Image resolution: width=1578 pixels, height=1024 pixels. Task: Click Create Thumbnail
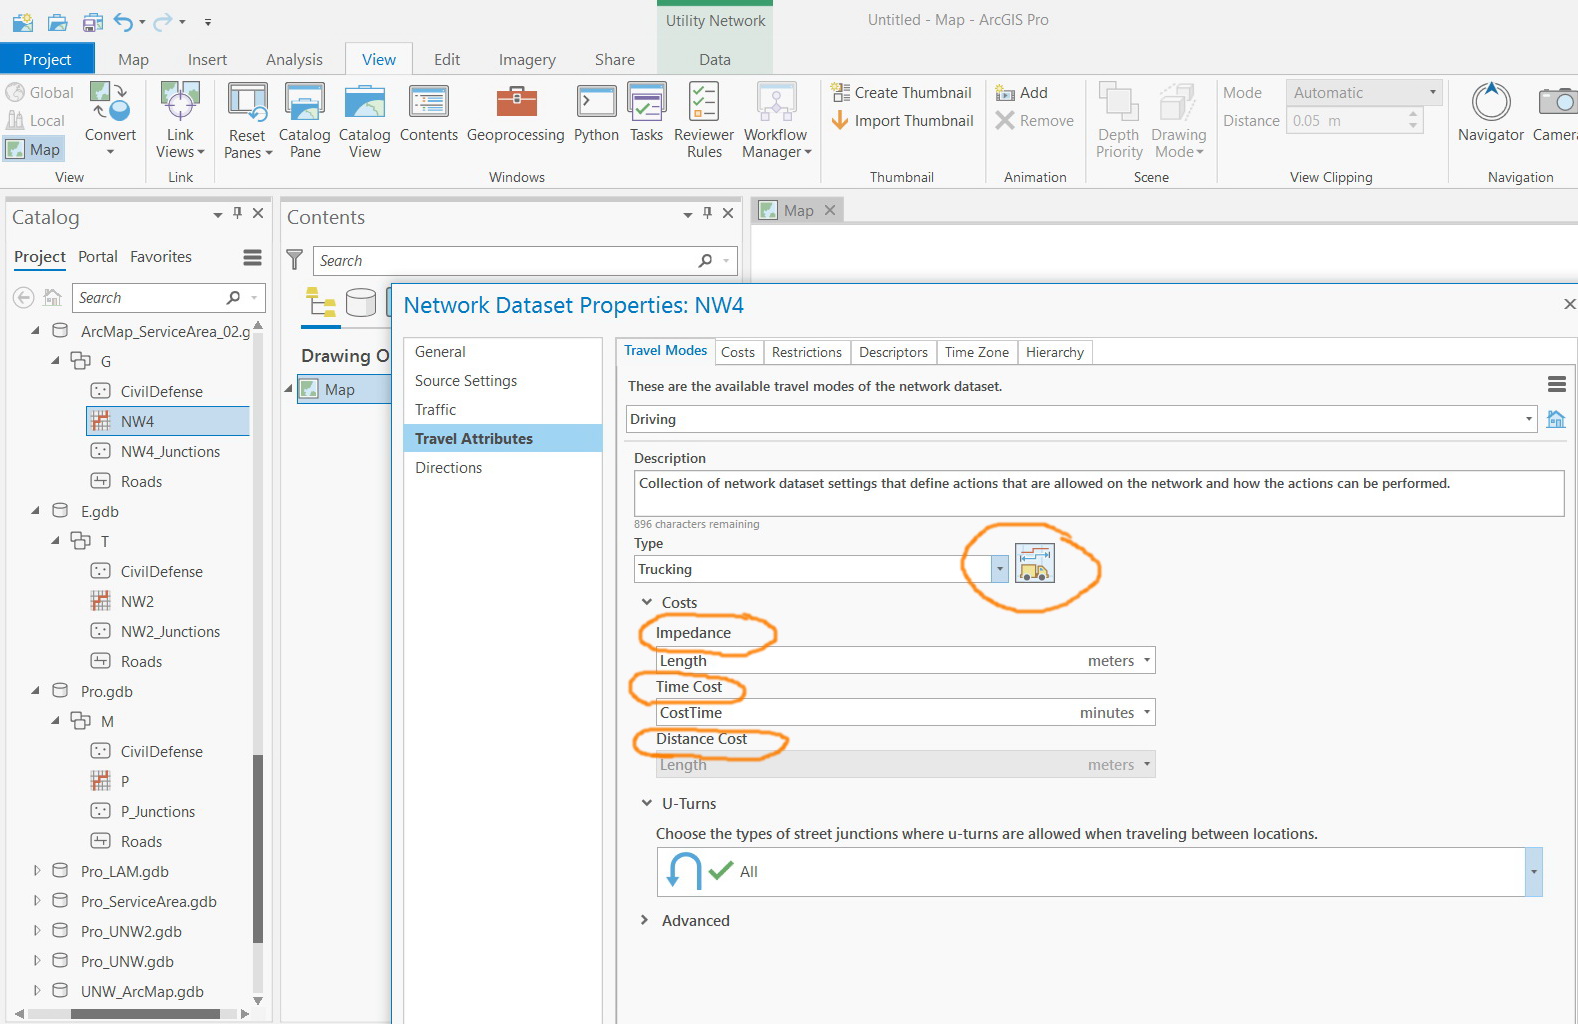(902, 93)
